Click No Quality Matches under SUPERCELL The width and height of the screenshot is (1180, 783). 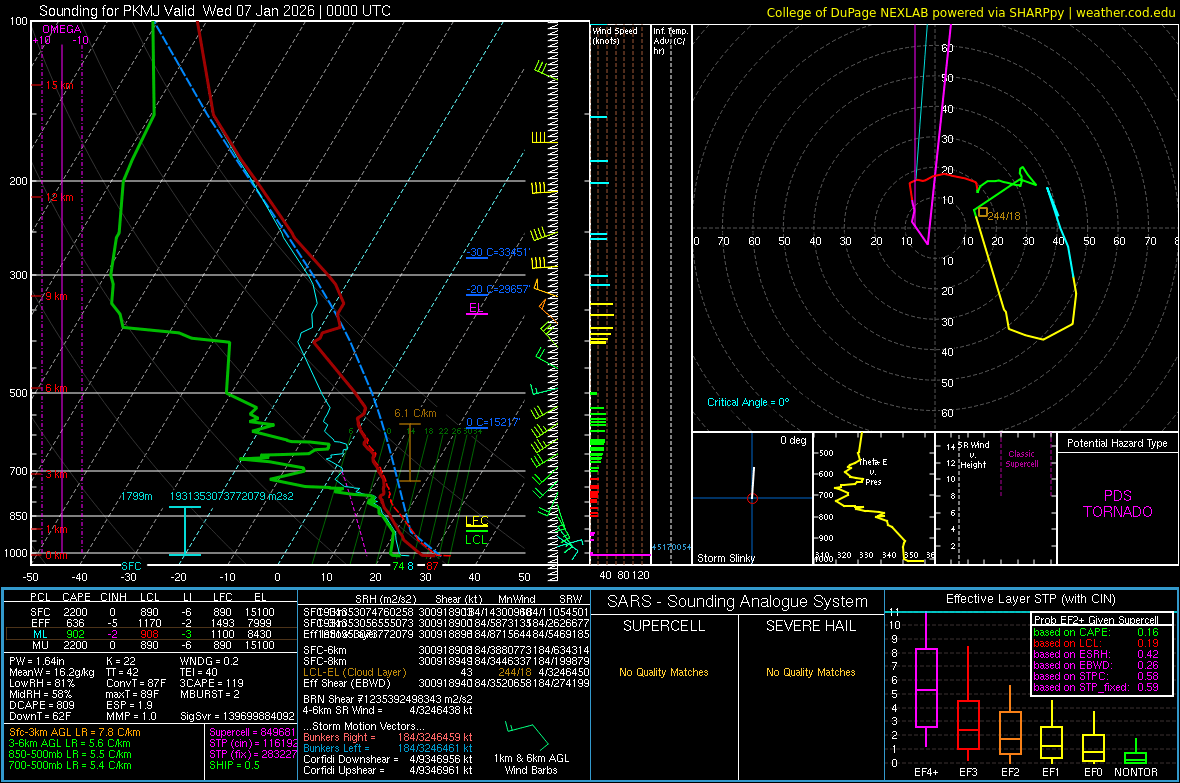(664, 672)
